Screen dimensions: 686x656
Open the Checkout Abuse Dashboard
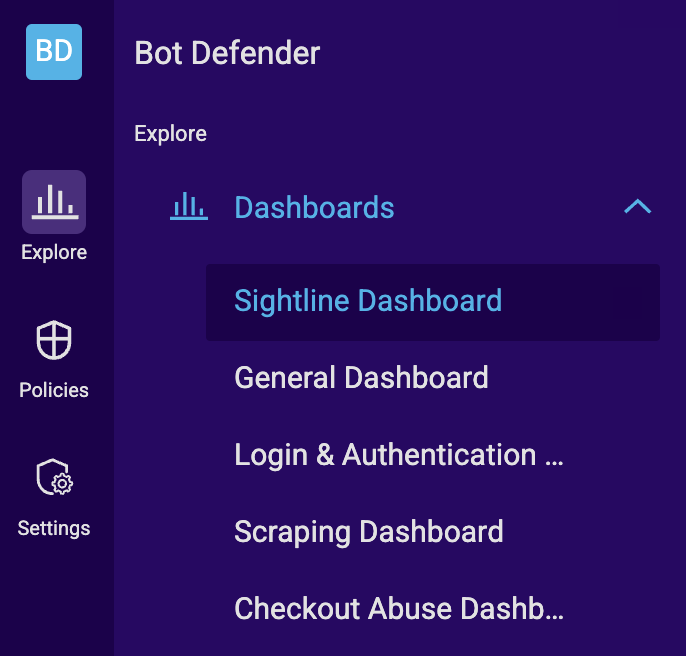click(x=399, y=608)
